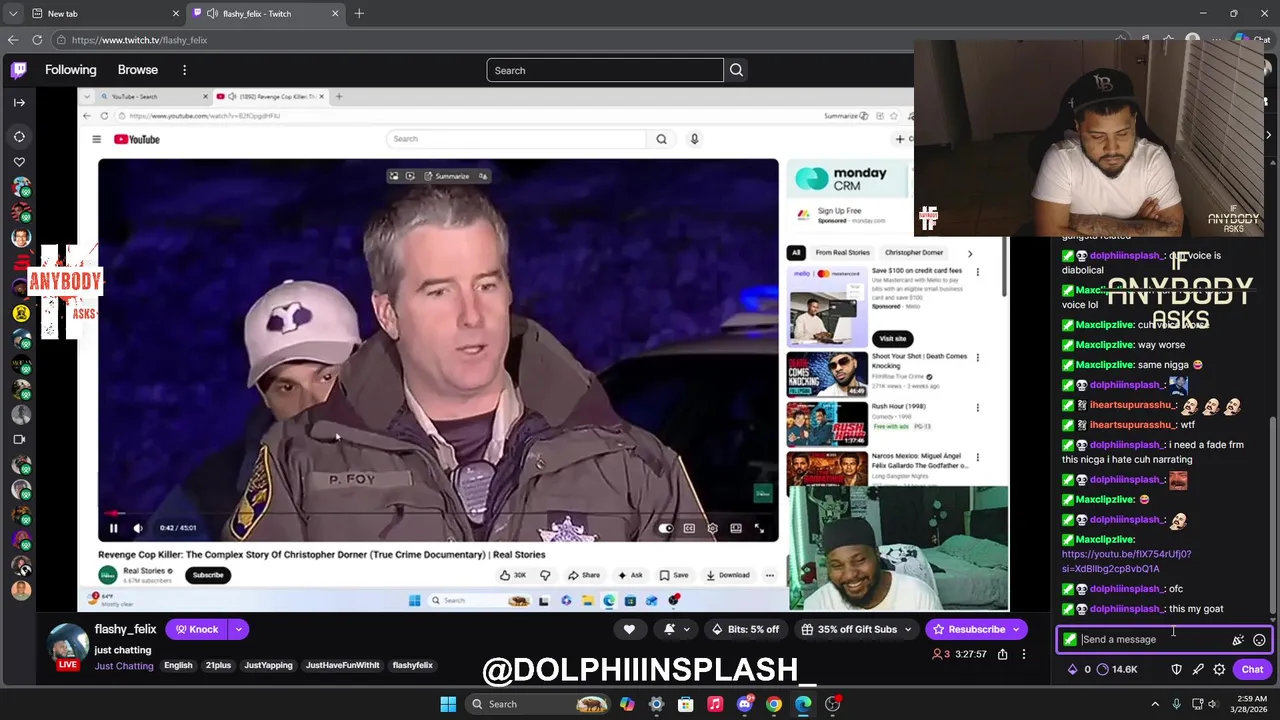Viewport: 1280px width, 720px height.
Task: Select the JustHaveFunWithIt tag
Action: (343, 666)
